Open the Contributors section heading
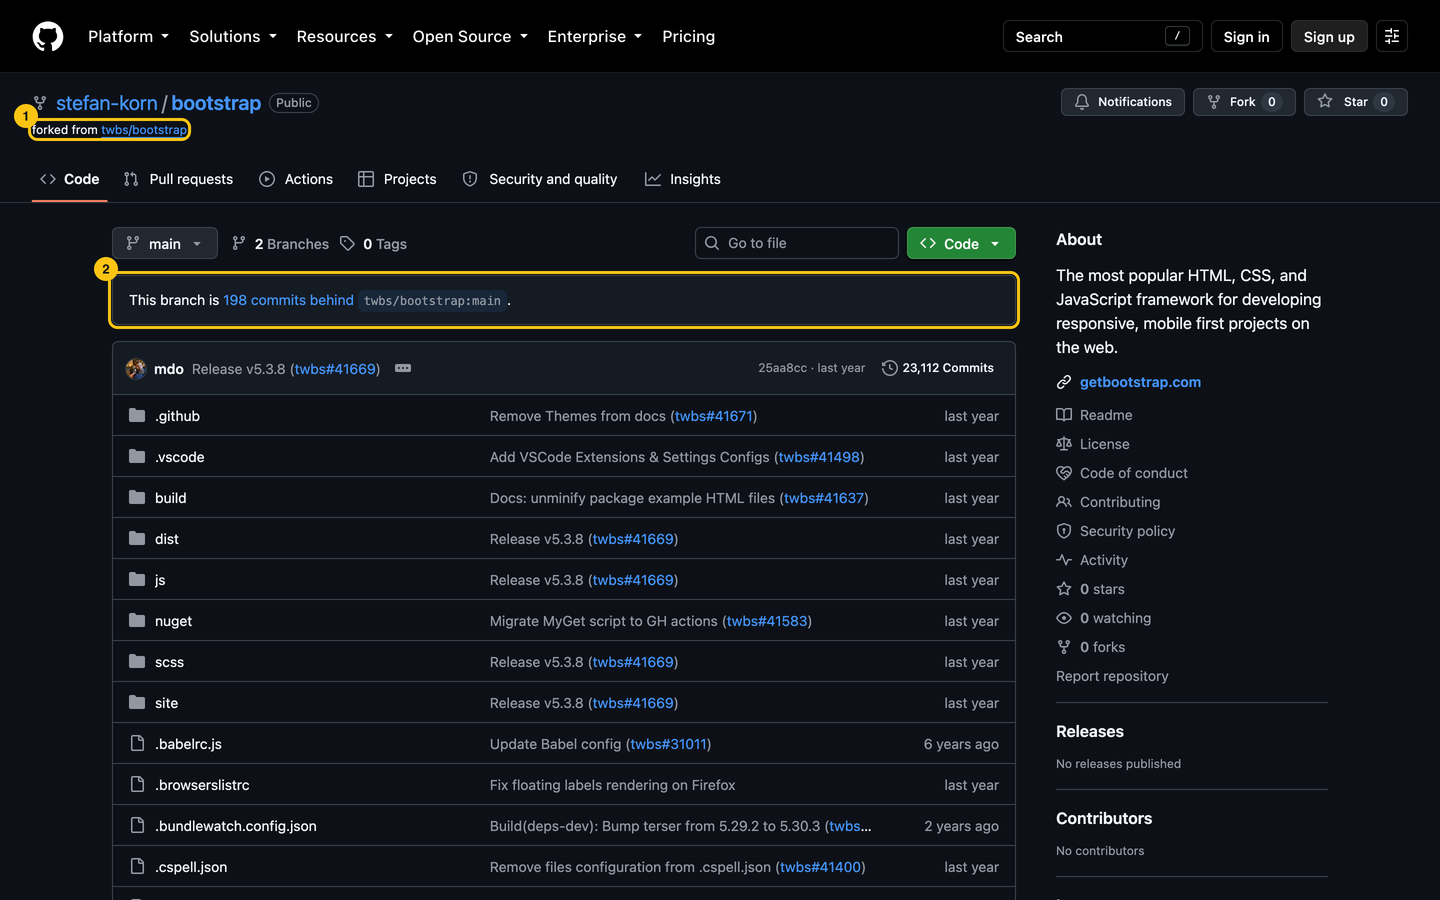Image resolution: width=1440 pixels, height=900 pixels. 1104,818
